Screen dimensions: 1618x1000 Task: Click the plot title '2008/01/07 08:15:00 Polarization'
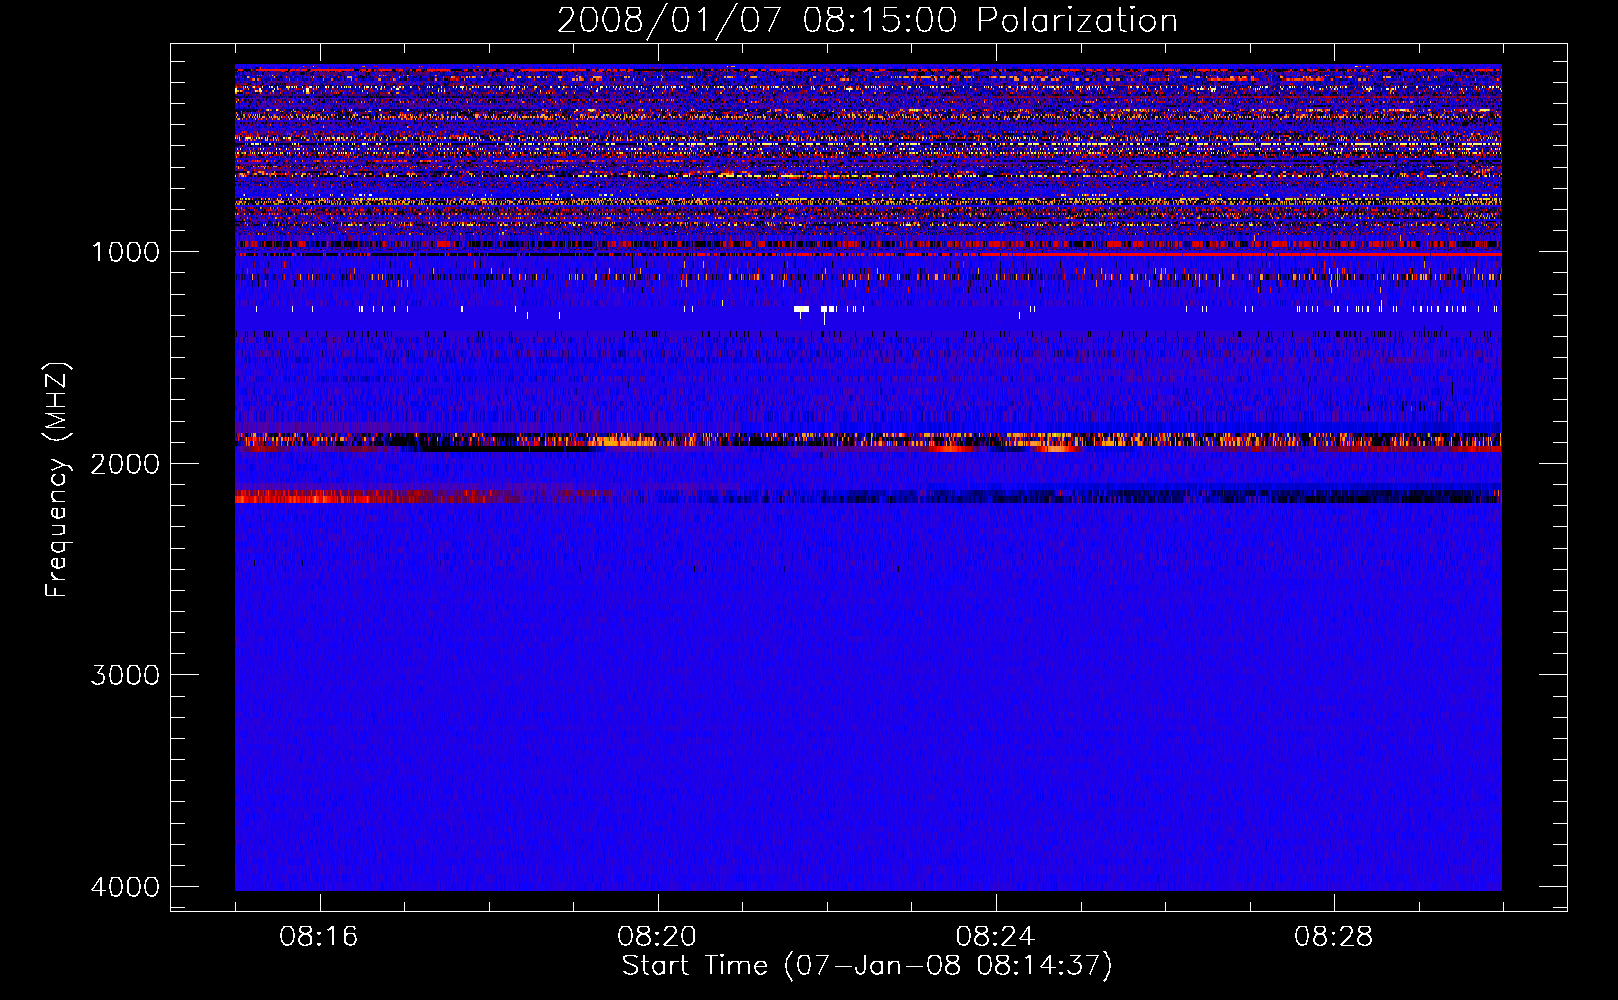click(867, 20)
